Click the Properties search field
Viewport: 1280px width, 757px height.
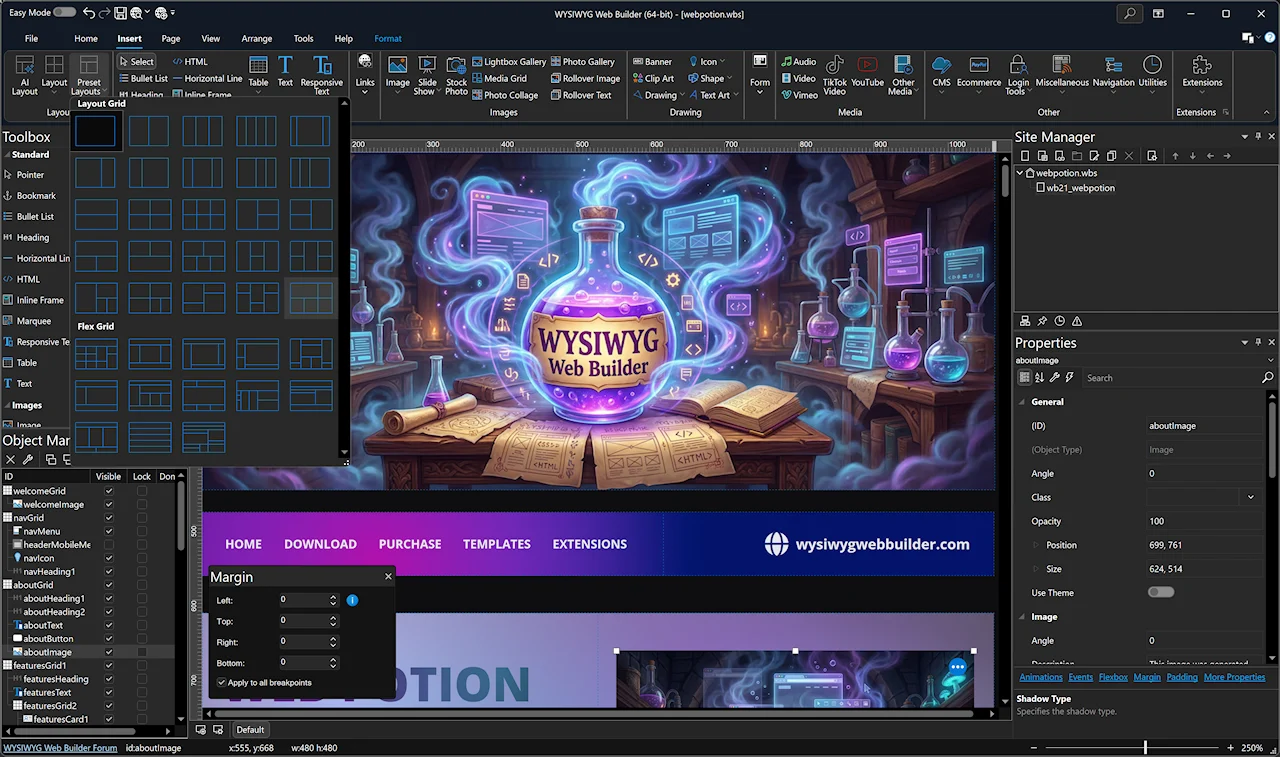[1171, 378]
